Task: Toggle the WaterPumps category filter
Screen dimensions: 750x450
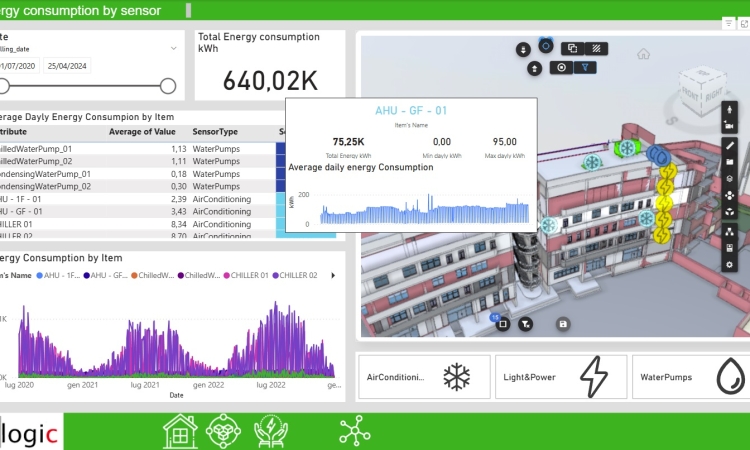Action: click(690, 378)
